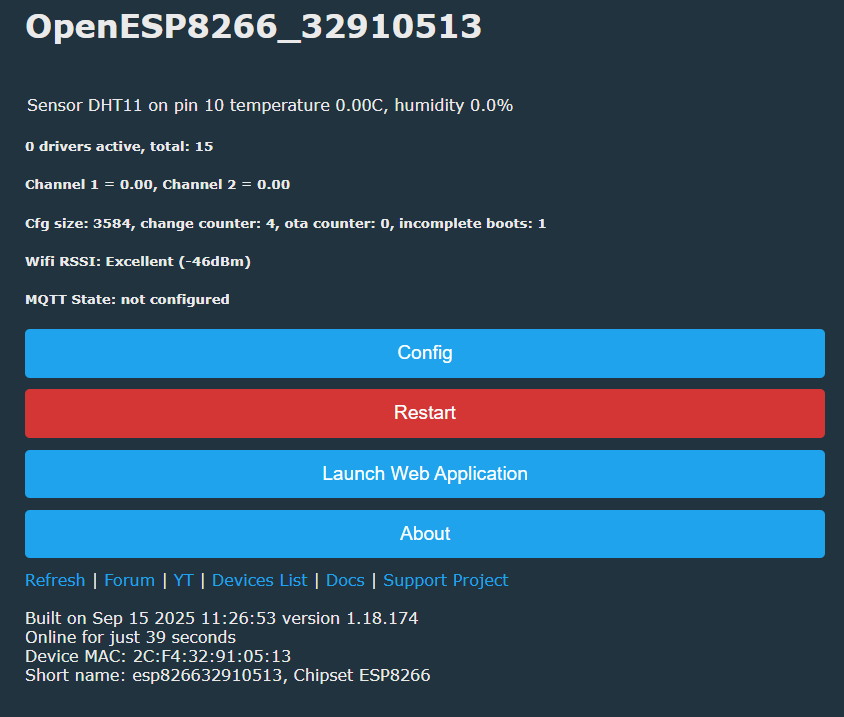Click the 'Built on Sep 15 2025' version line

222,618
